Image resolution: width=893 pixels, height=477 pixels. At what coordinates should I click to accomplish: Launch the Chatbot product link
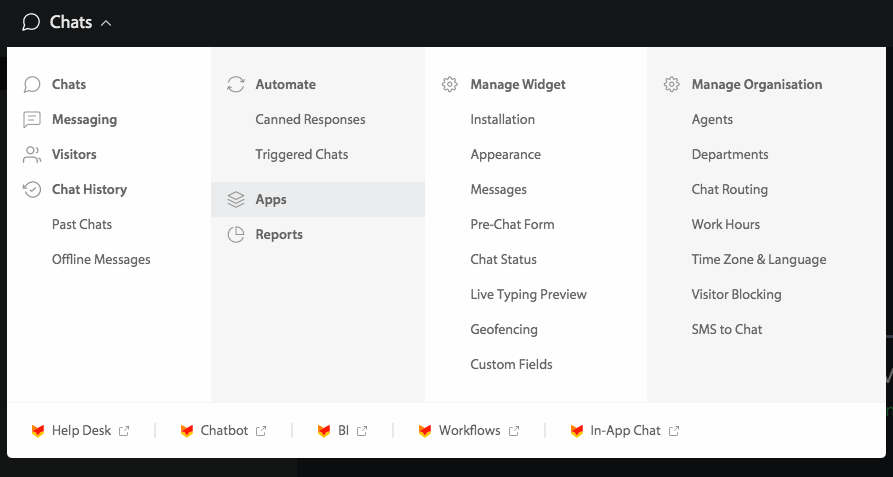coord(224,431)
